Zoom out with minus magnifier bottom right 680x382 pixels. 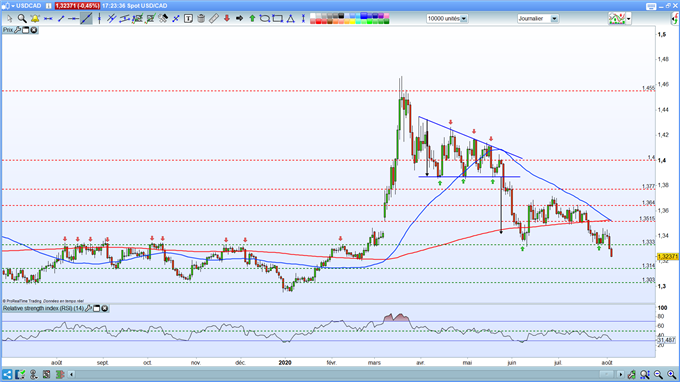658,374
